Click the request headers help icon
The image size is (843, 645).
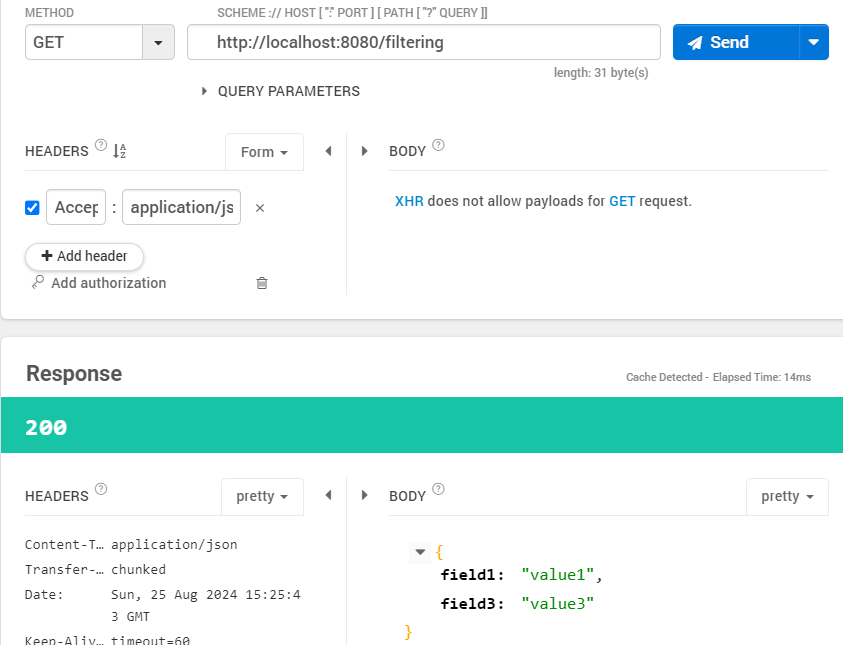(101, 146)
